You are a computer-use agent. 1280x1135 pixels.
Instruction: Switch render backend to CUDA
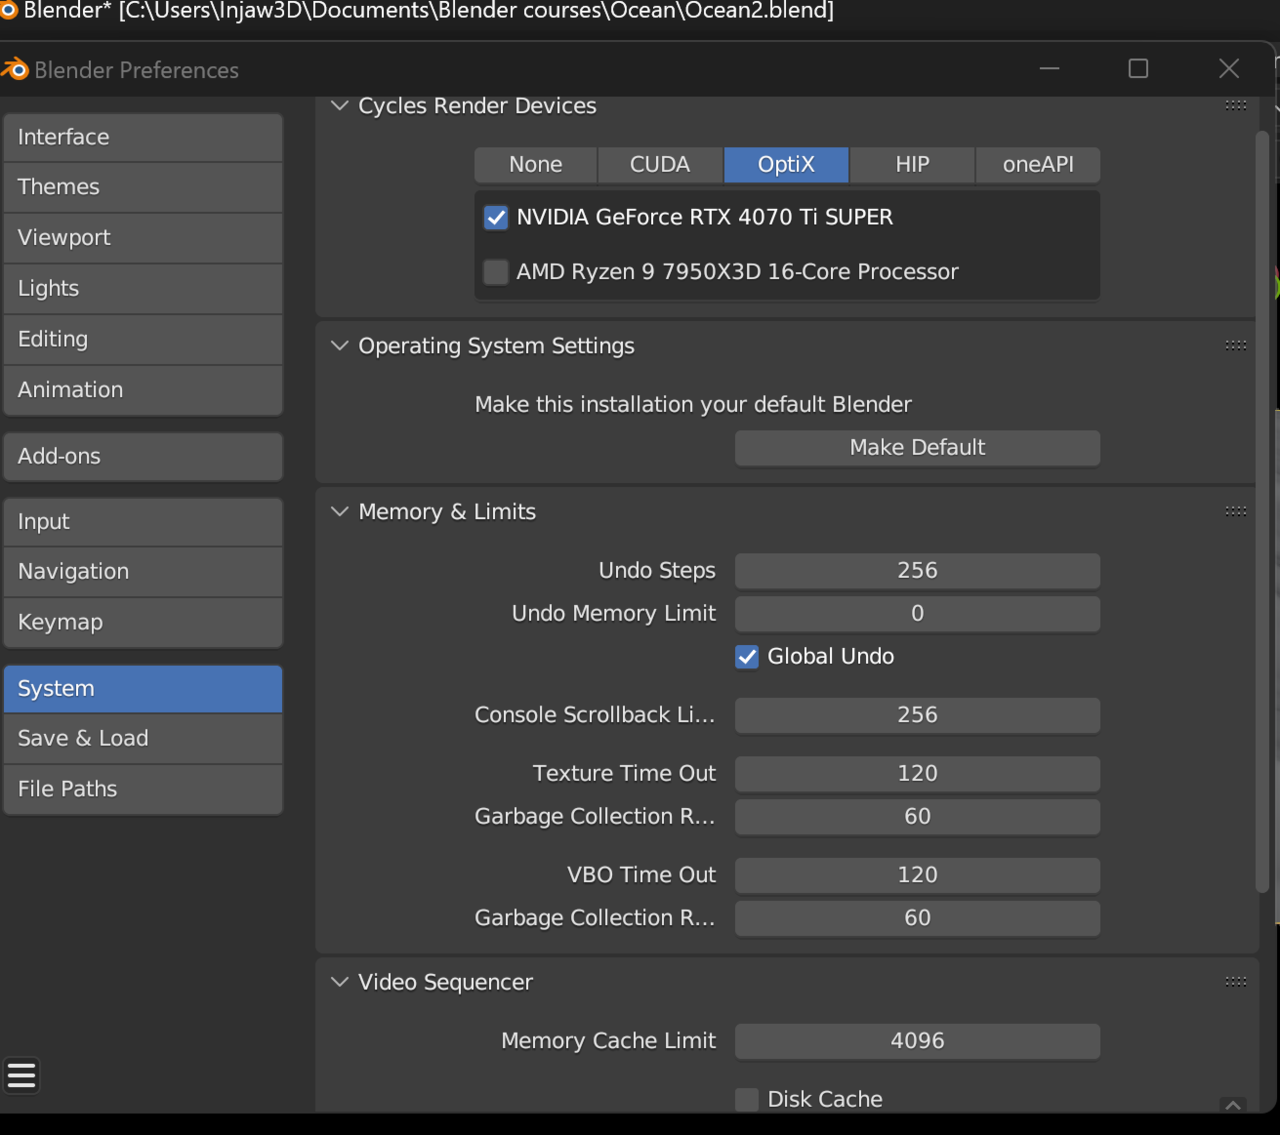point(660,165)
